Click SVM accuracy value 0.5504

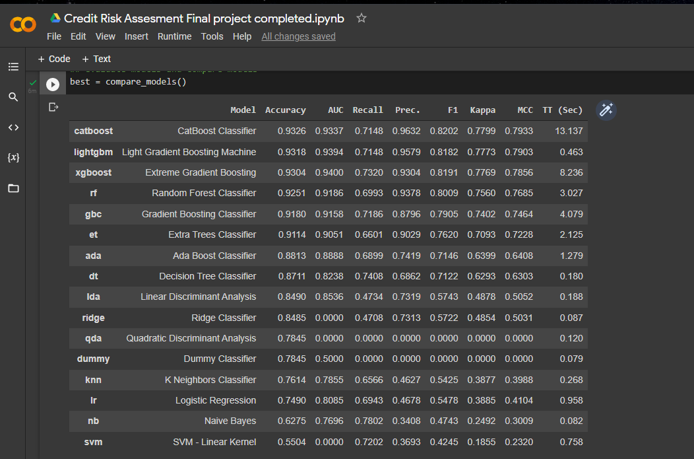point(292,442)
